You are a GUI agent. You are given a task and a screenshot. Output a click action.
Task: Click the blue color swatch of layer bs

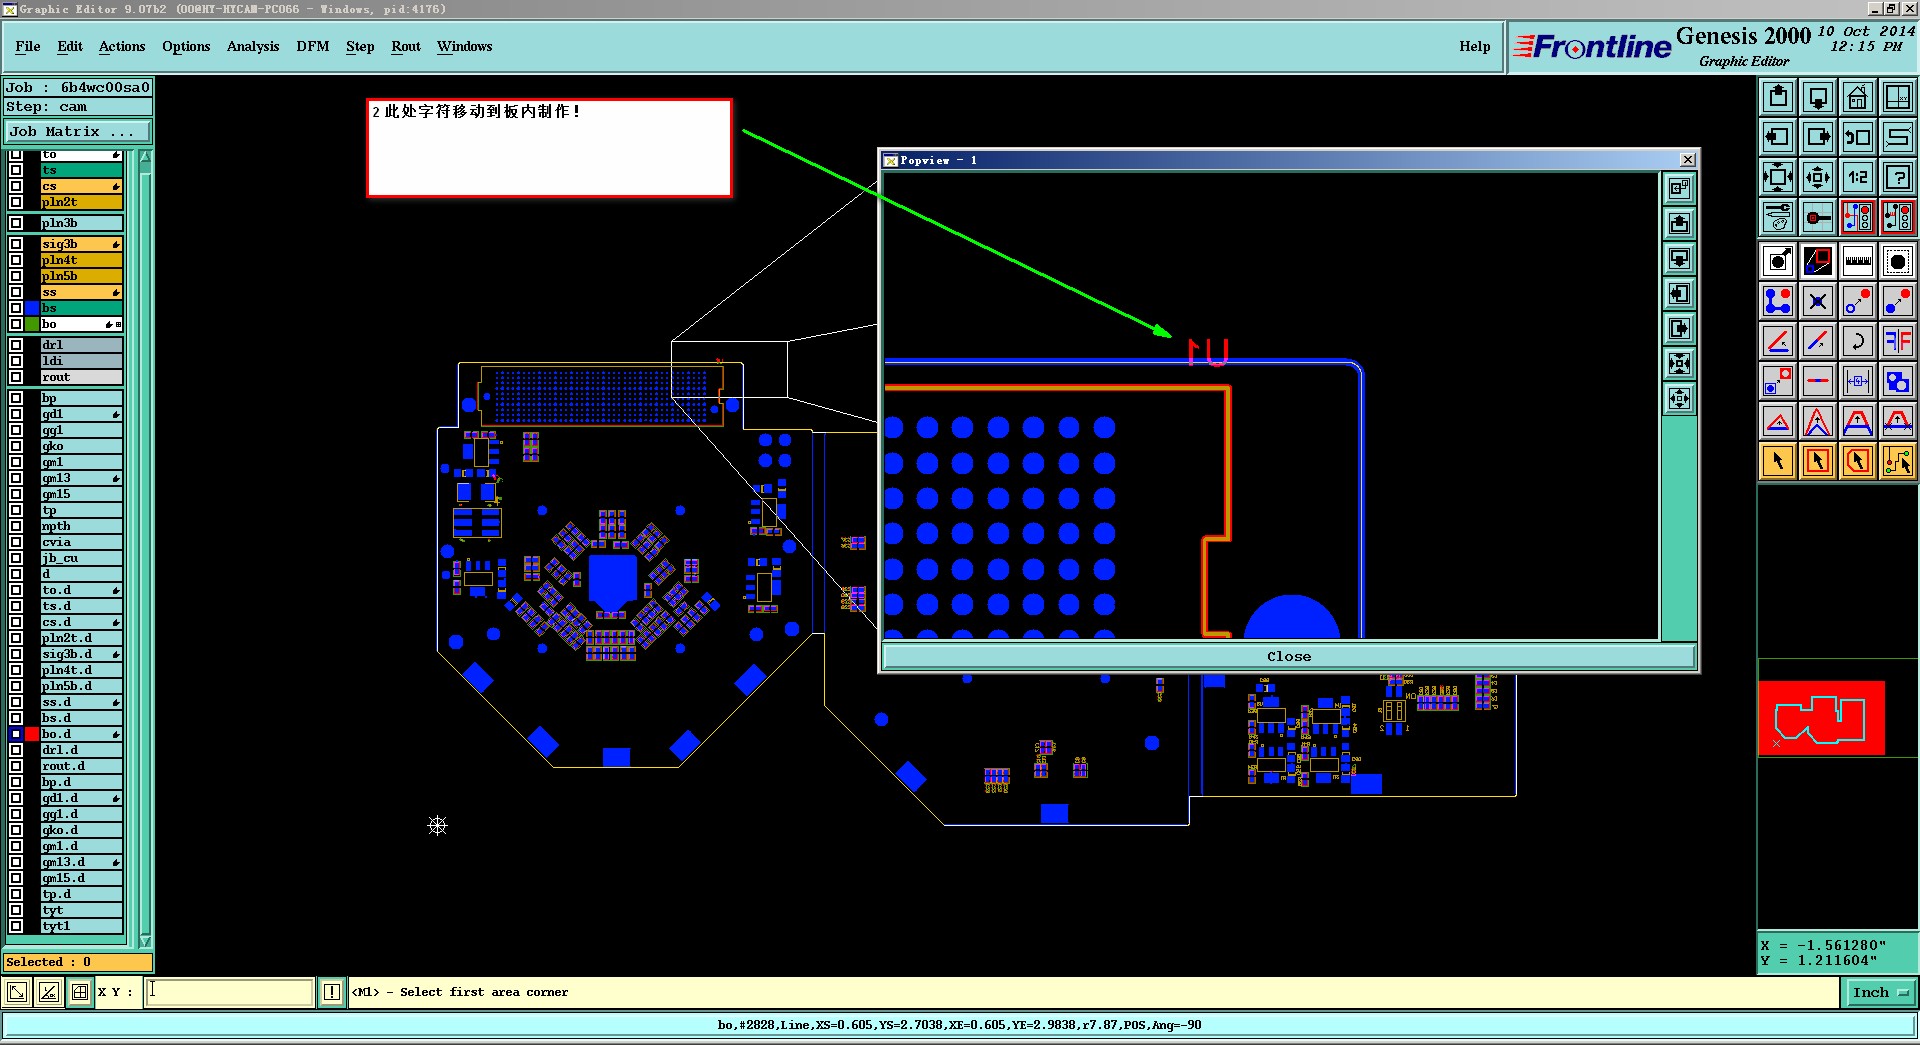(32, 309)
